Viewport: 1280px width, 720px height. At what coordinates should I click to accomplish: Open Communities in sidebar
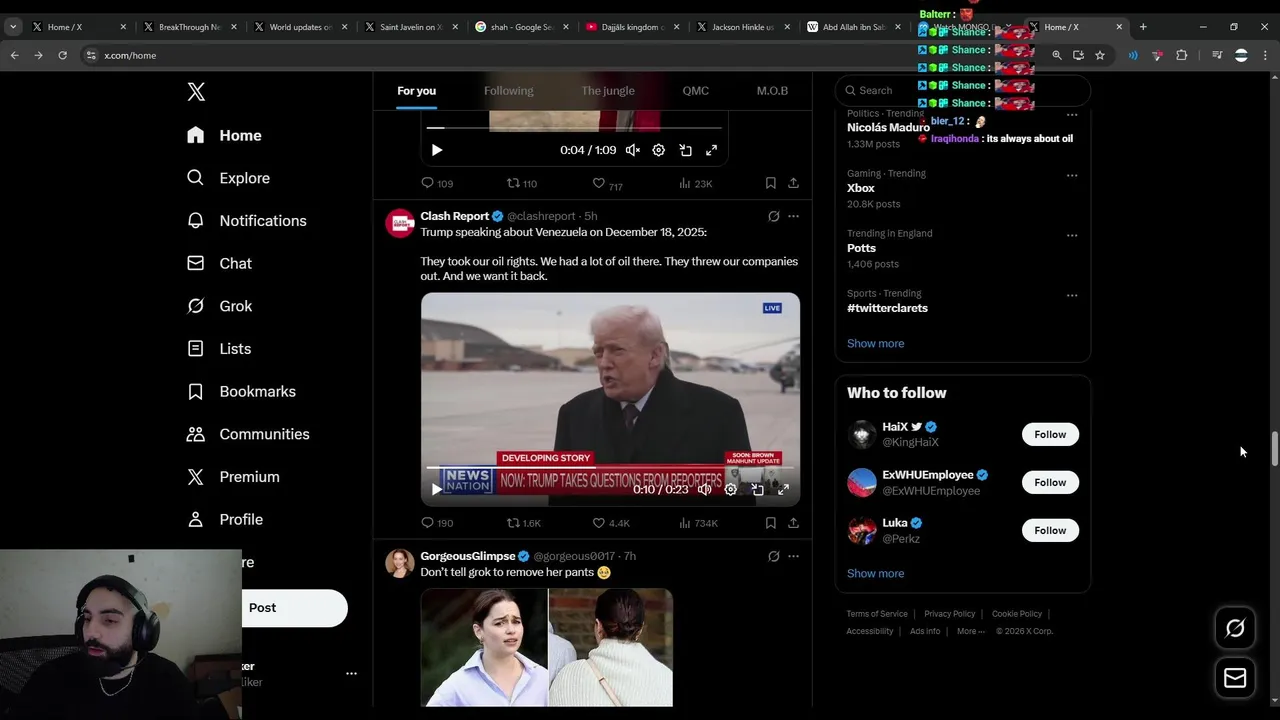pyautogui.click(x=248, y=434)
